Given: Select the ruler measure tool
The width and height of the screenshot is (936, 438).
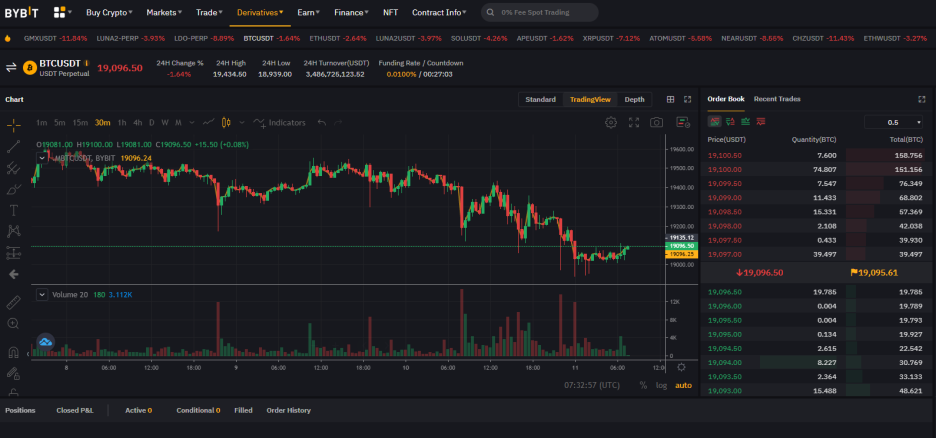Looking at the screenshot, I should point(13,303).
